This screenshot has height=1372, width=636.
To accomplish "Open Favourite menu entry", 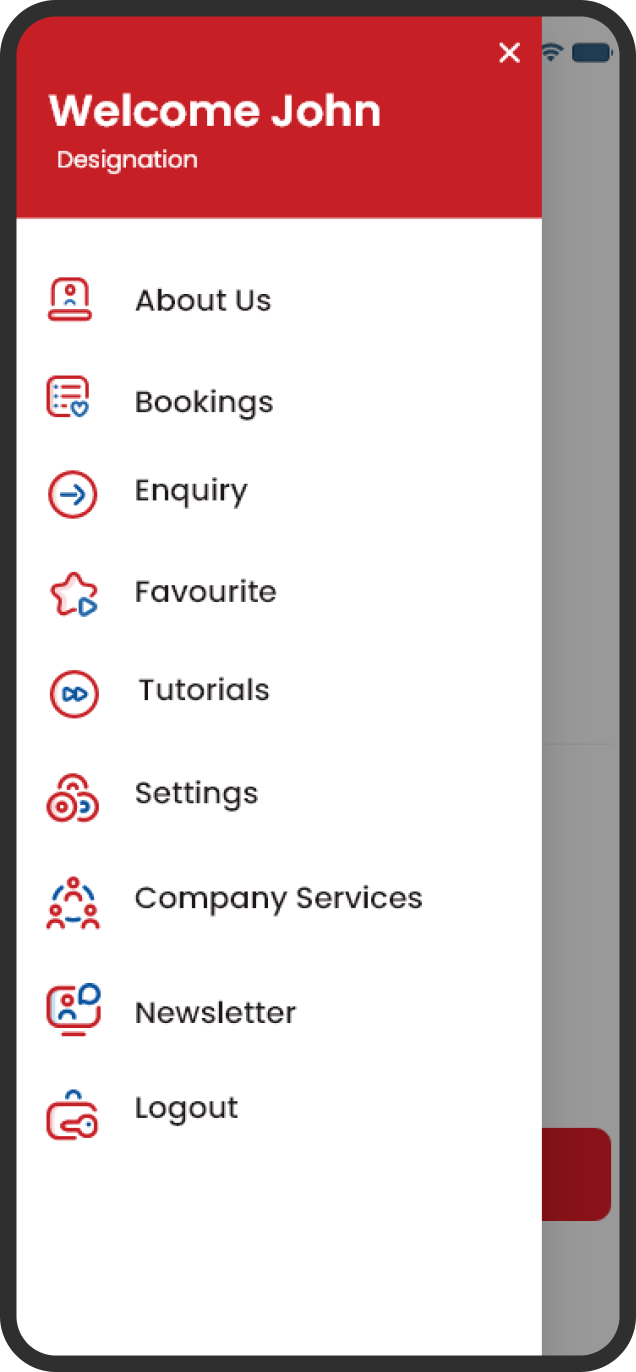I will pos(206,591).
